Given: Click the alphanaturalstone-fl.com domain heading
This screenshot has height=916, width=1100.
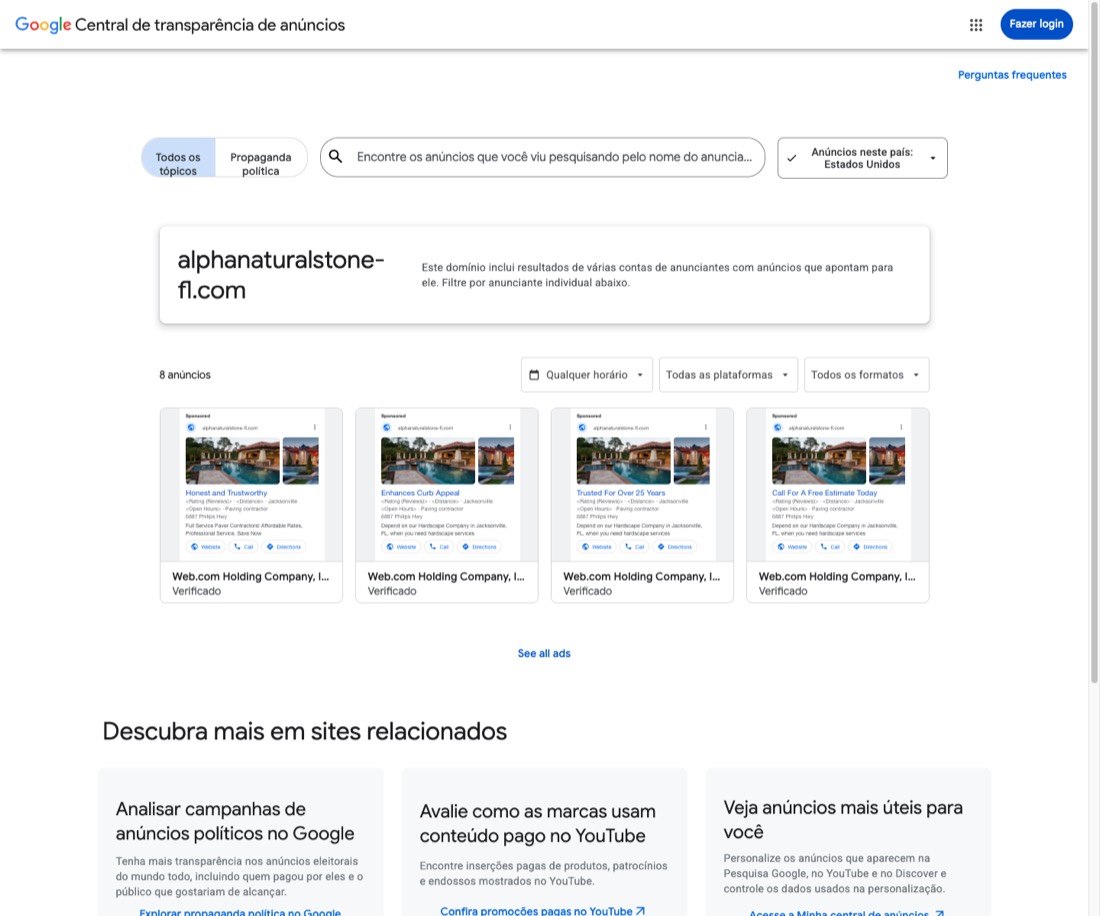Looking at the screenshot, I should (281, 275).
